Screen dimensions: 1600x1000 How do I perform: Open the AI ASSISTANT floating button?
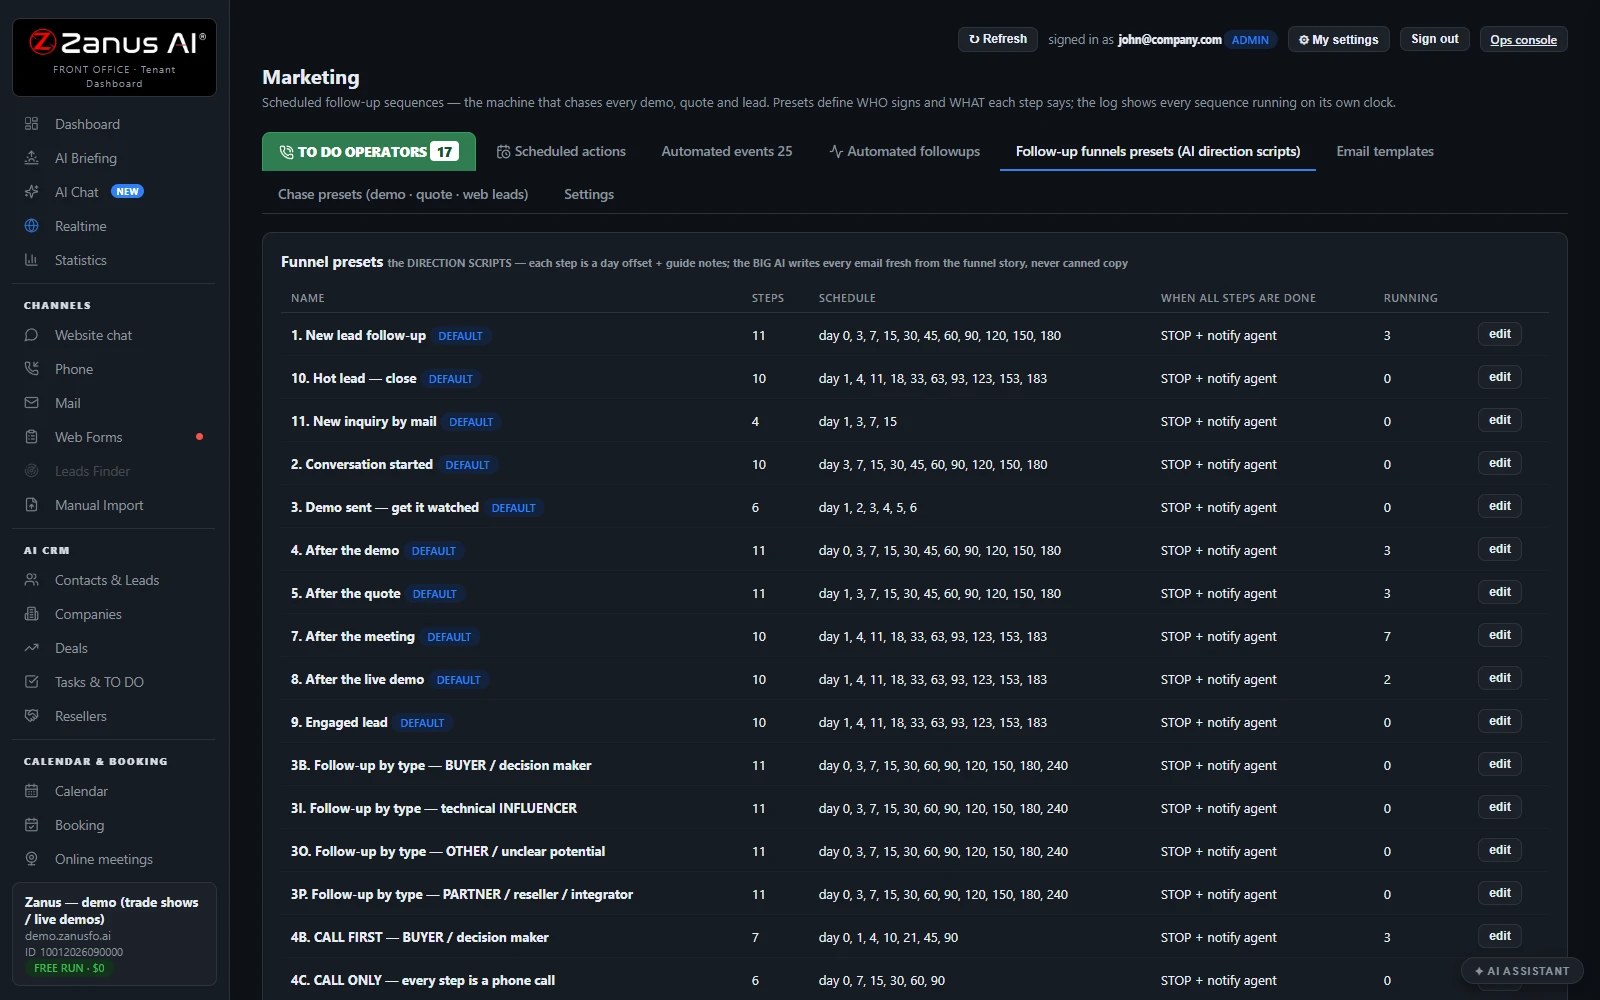1522,971
